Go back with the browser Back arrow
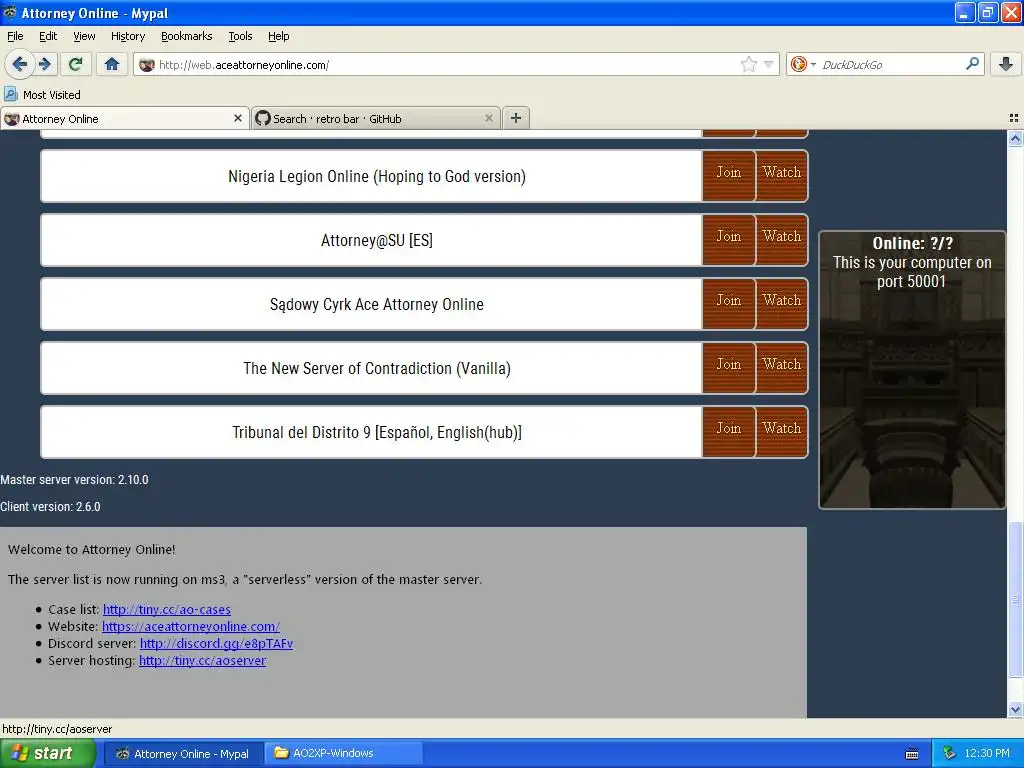The height and width of the screenshot is (768, 1024). (x=20, y=64)
